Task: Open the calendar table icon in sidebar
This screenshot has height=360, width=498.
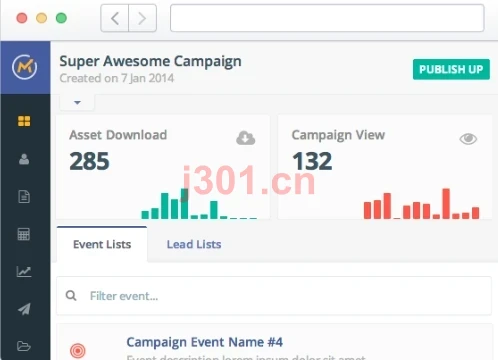Action: [24, 234]
